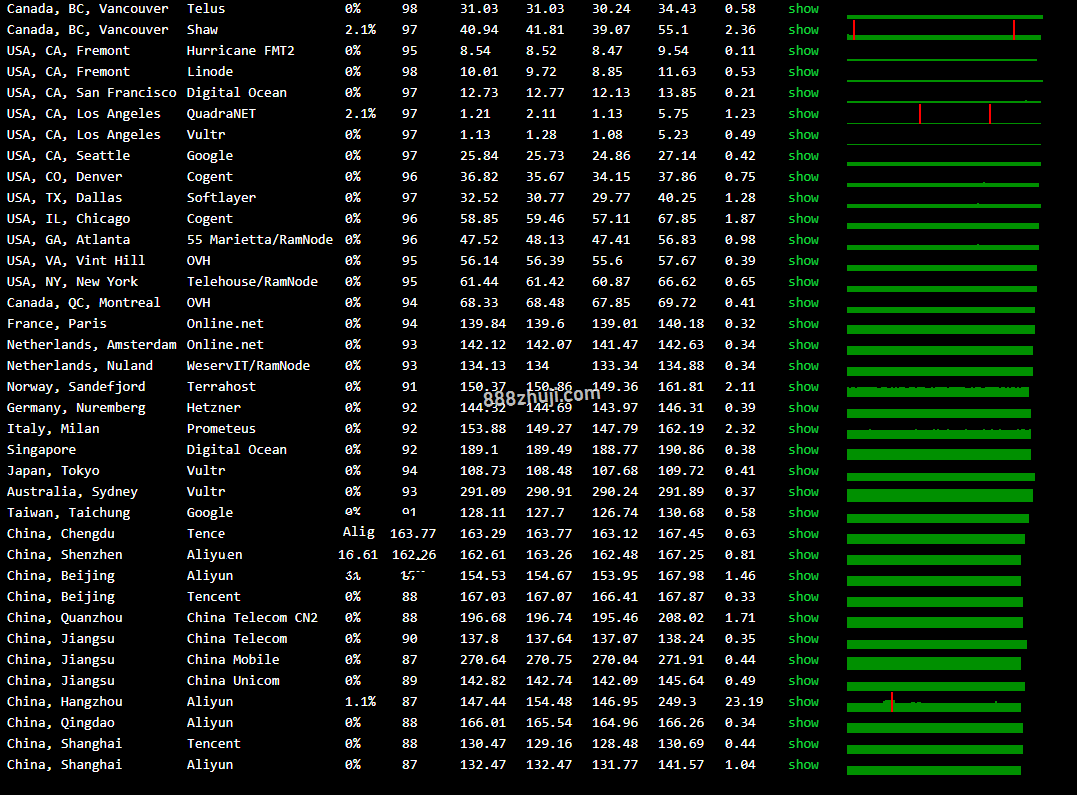
Task: Click show in the Dallas Softlayer row
Action: [803, 198]
